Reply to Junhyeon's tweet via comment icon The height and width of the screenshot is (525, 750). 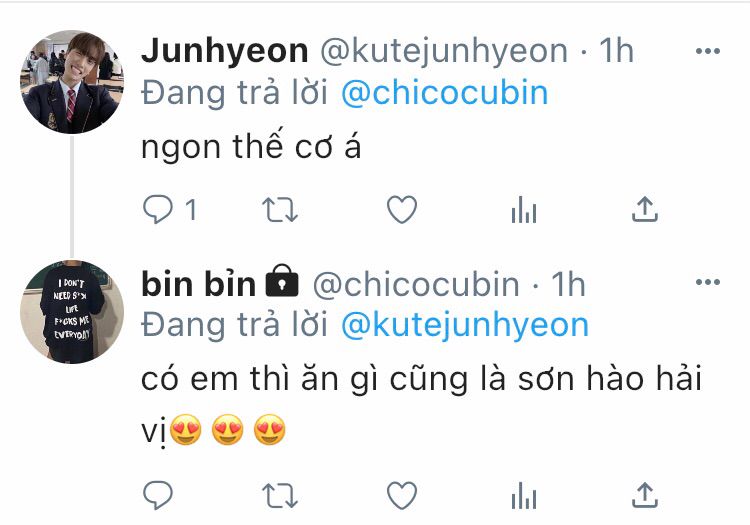[158, 209]
